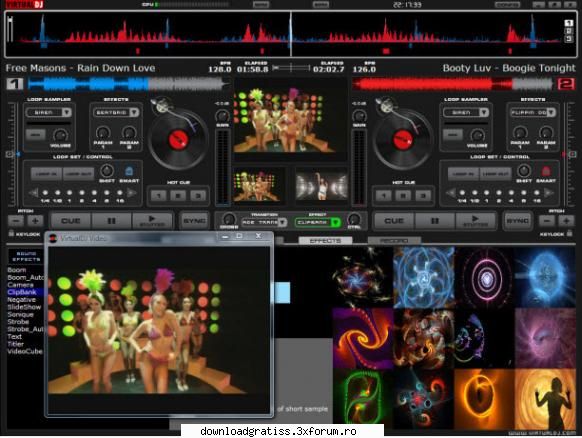The height and width of the screenshot is (438, 582).
Task: Click deck 1 effect Param 1 knob
Action: point(103,133)
